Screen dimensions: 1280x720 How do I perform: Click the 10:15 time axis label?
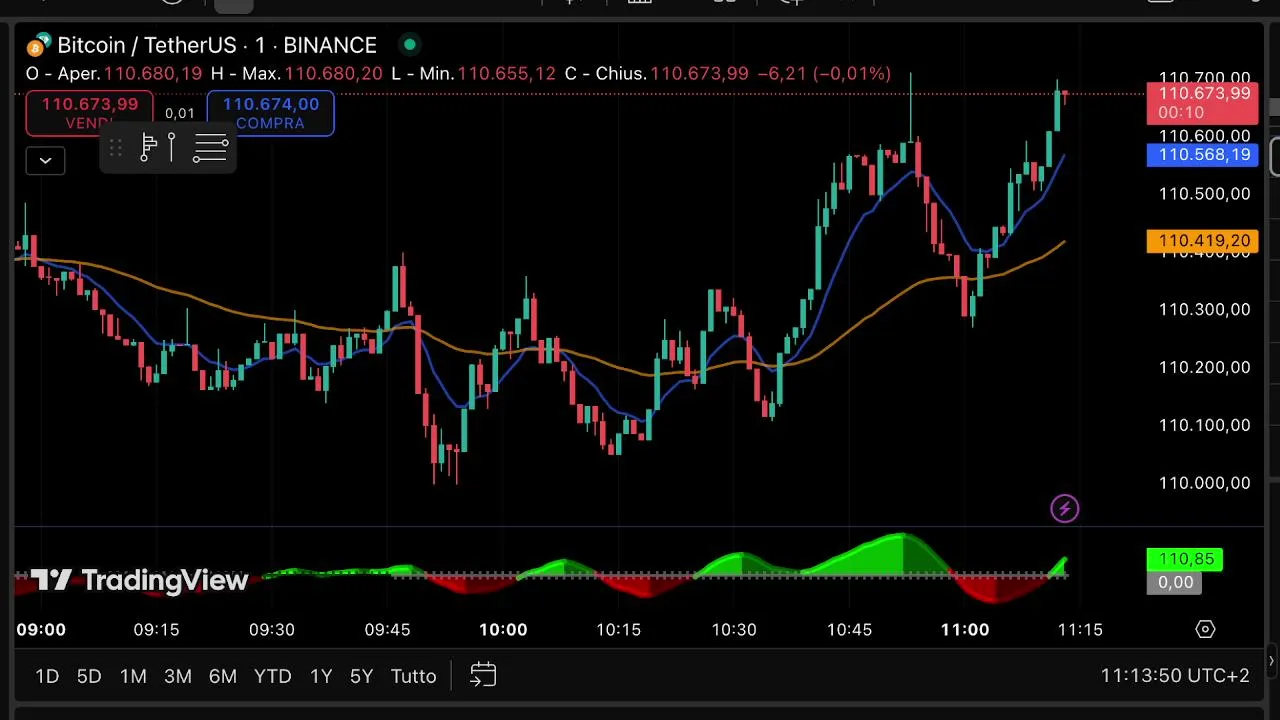pos(618,630)
